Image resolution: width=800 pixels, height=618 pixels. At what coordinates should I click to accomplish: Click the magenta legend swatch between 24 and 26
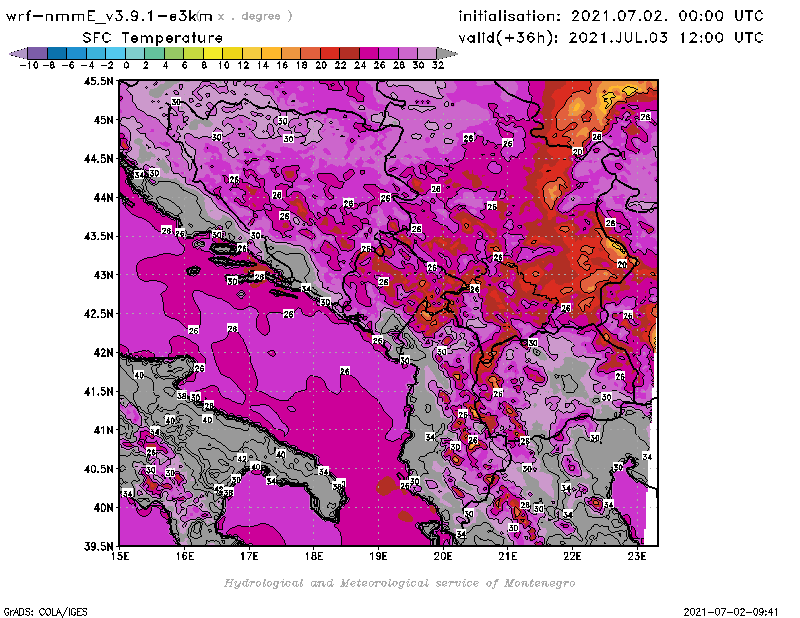(368, 53)
